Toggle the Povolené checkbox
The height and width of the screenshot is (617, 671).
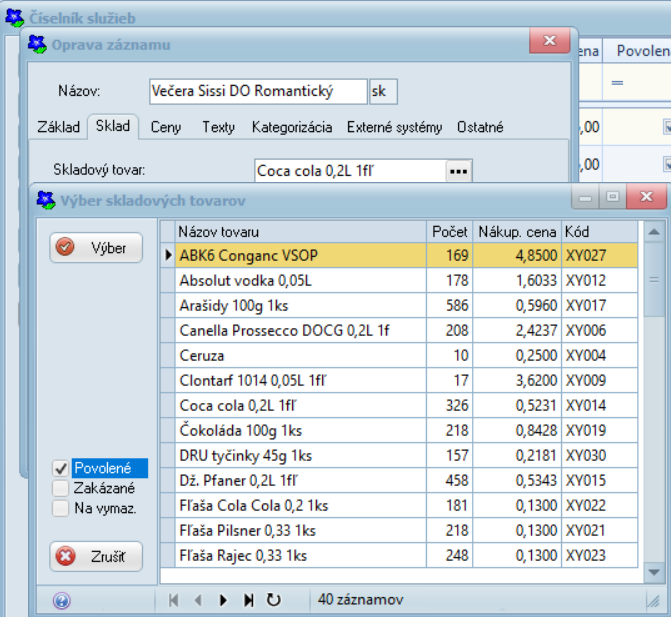pyautogui.click(x=60, y=468)
